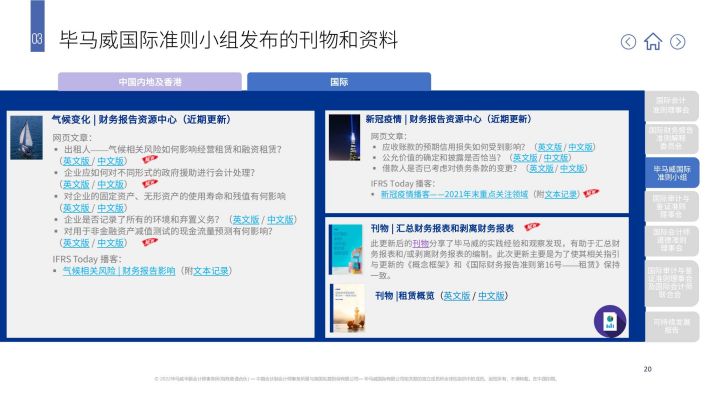
Task: Select the 国际 tab
Action: (339, 82)
